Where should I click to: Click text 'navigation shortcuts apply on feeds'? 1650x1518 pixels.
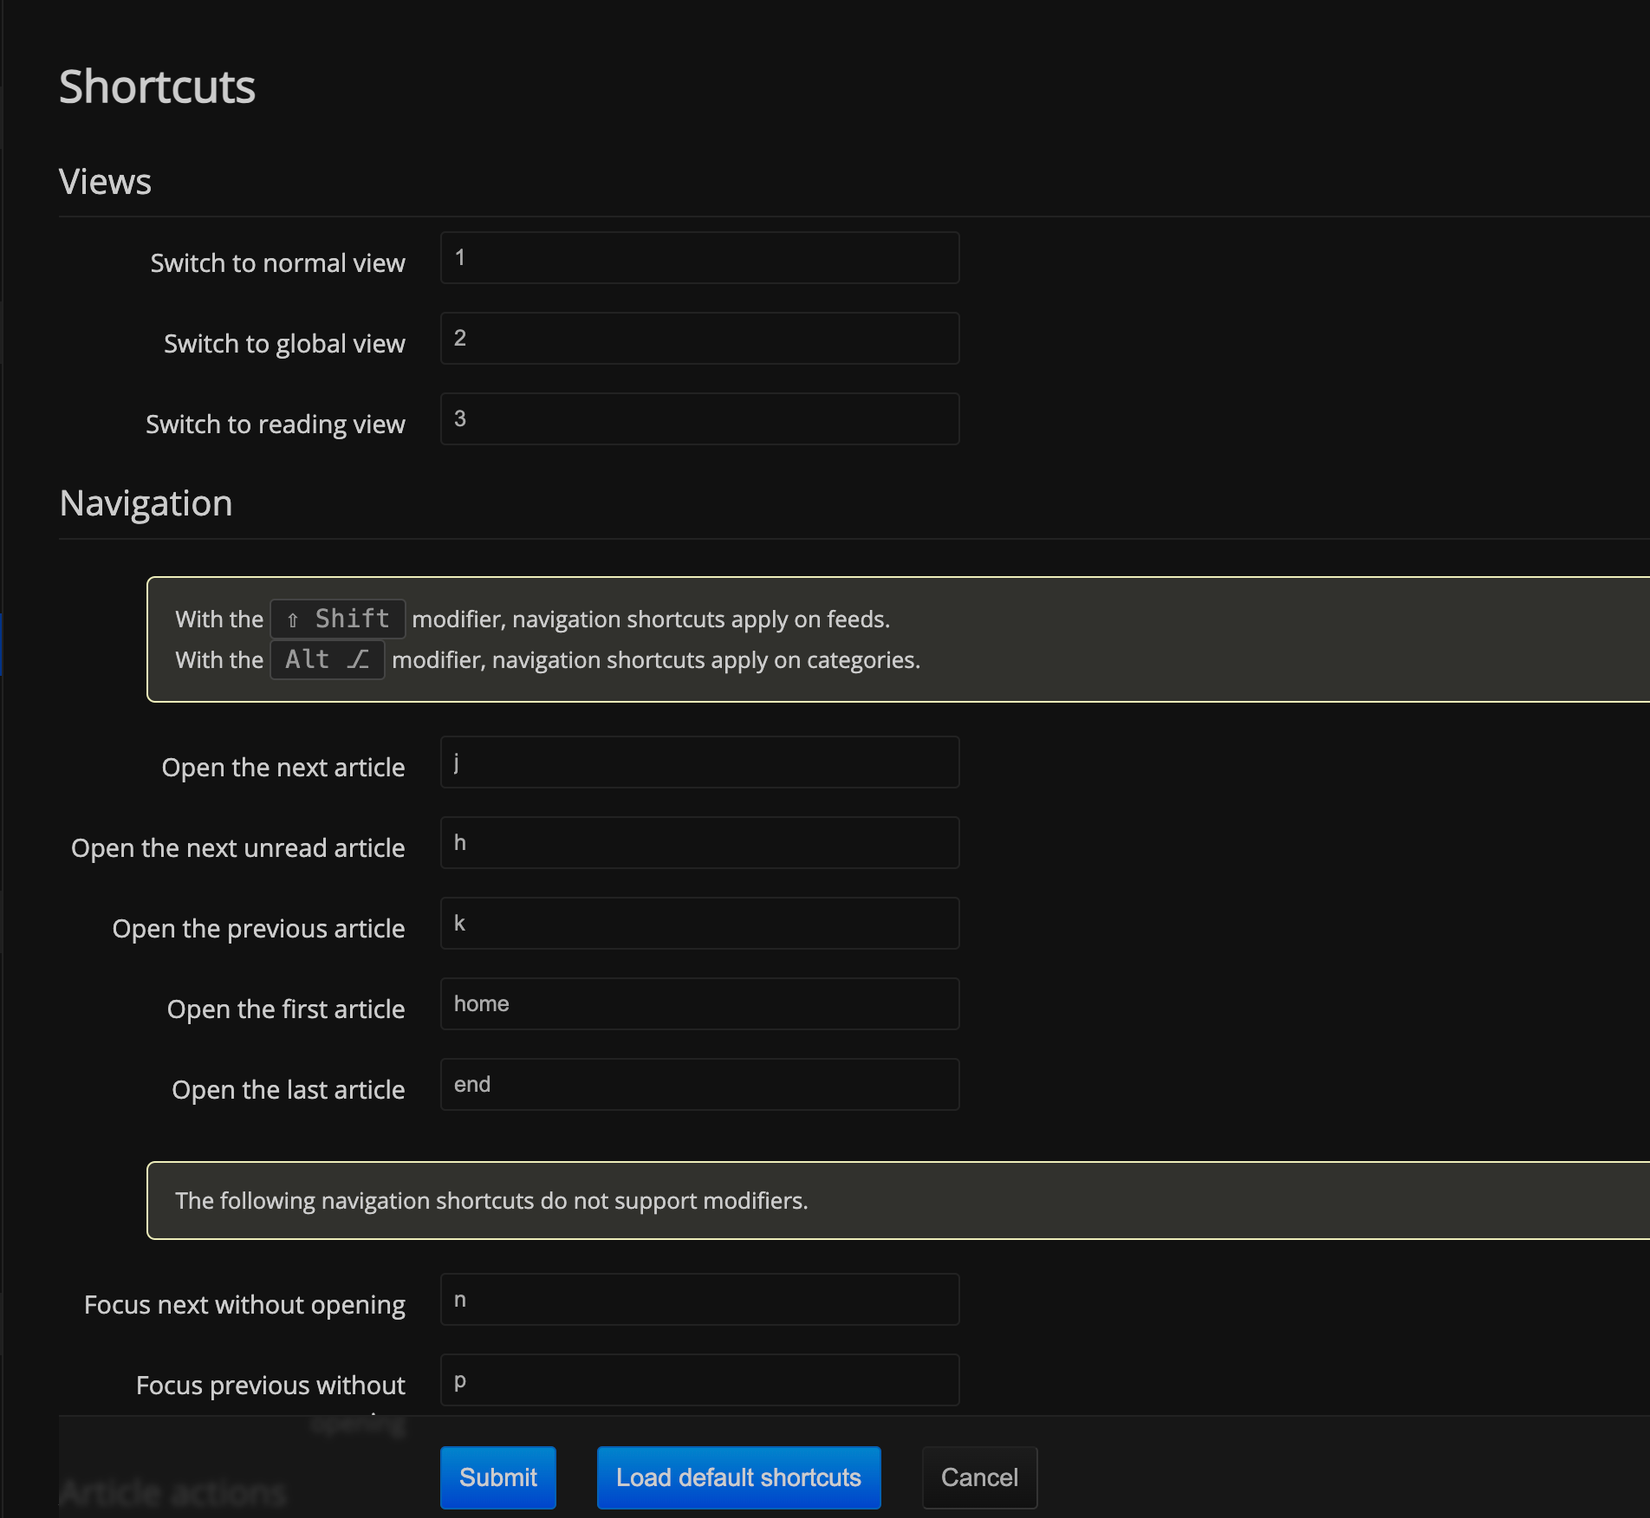[x=699, y=620]
